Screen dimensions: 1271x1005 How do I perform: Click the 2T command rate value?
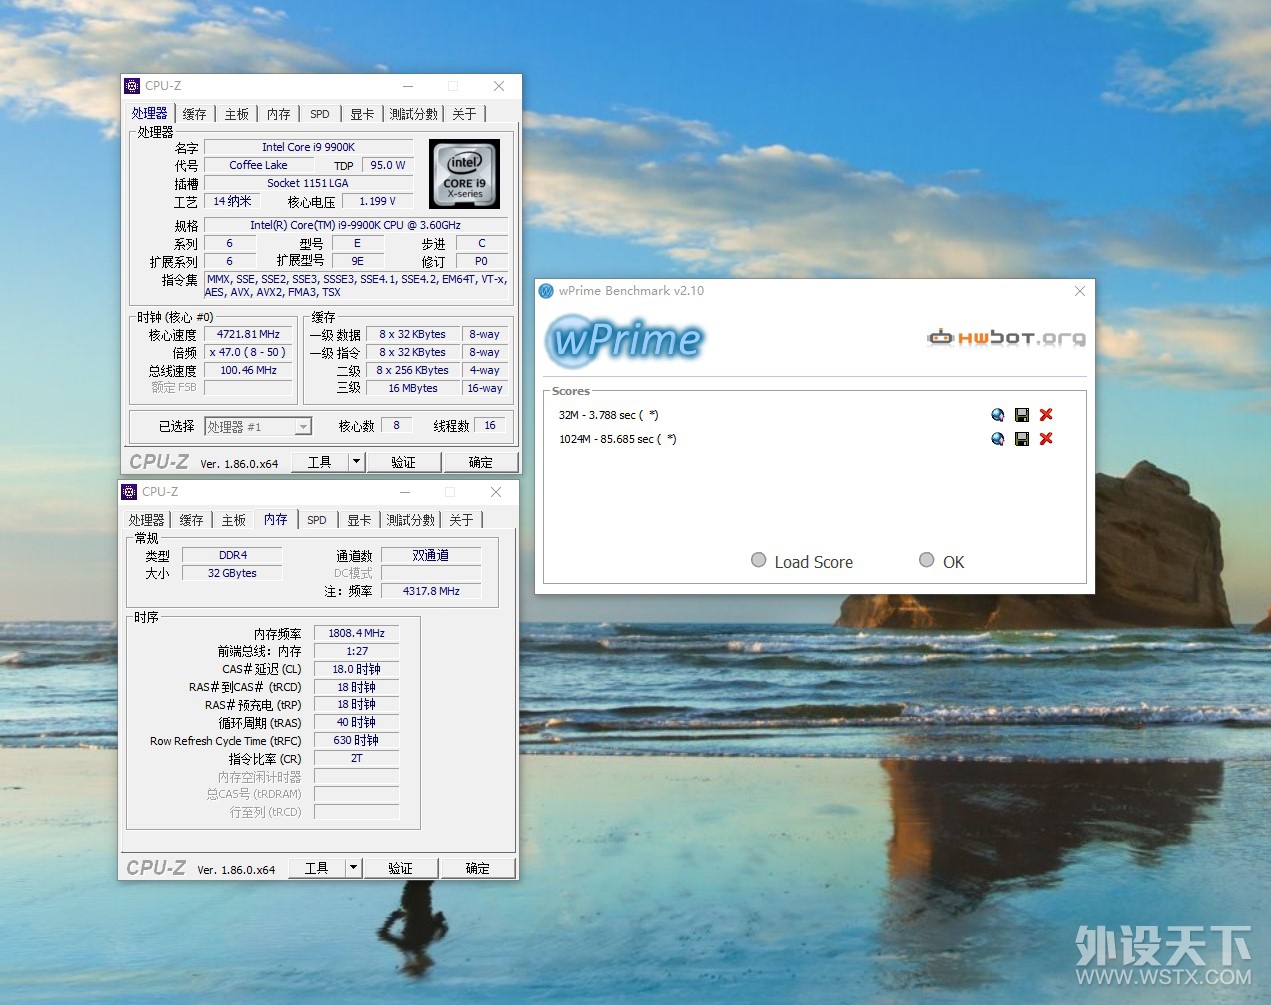357,759
